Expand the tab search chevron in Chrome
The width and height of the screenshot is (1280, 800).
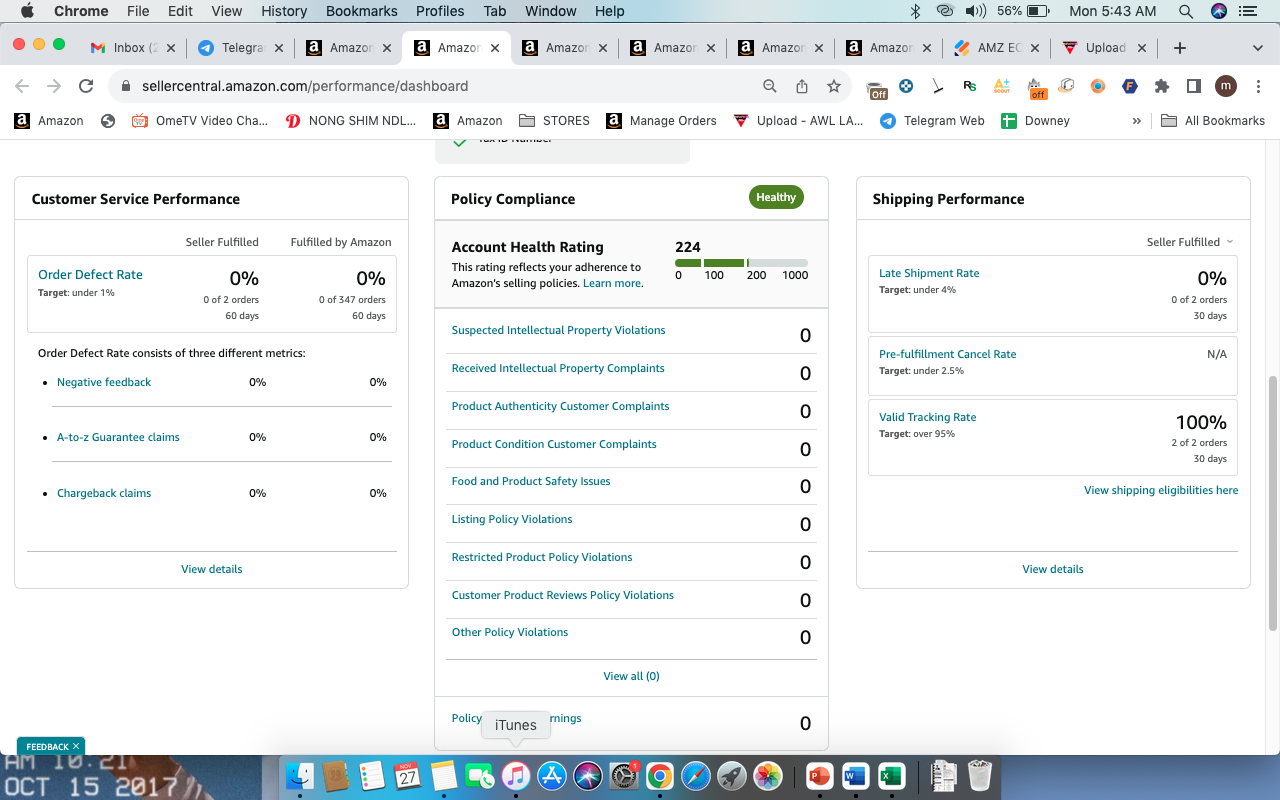tap(1257, 48)
